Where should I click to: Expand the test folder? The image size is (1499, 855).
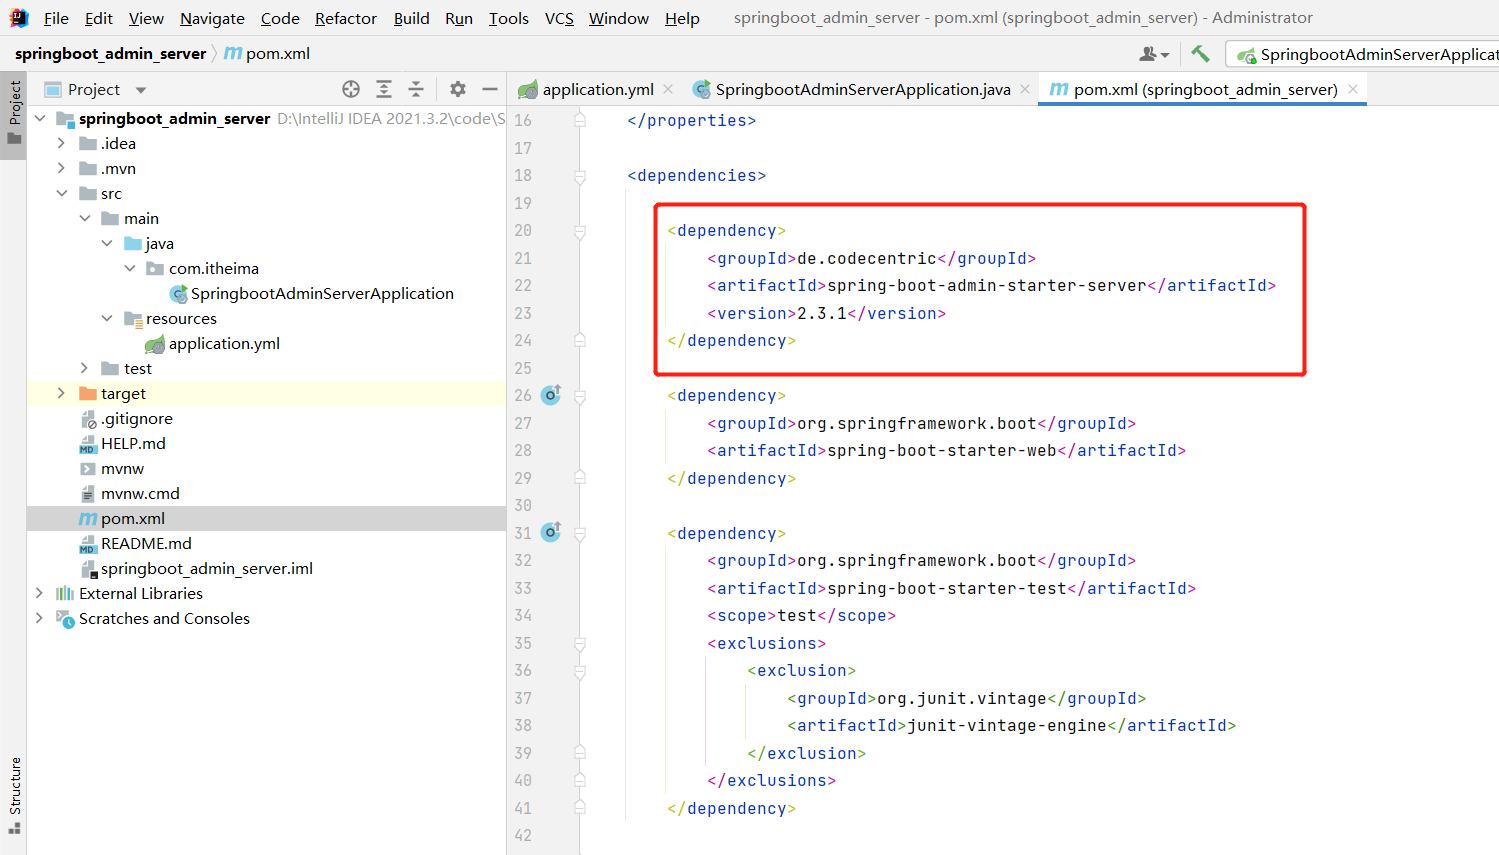point(85,368)
